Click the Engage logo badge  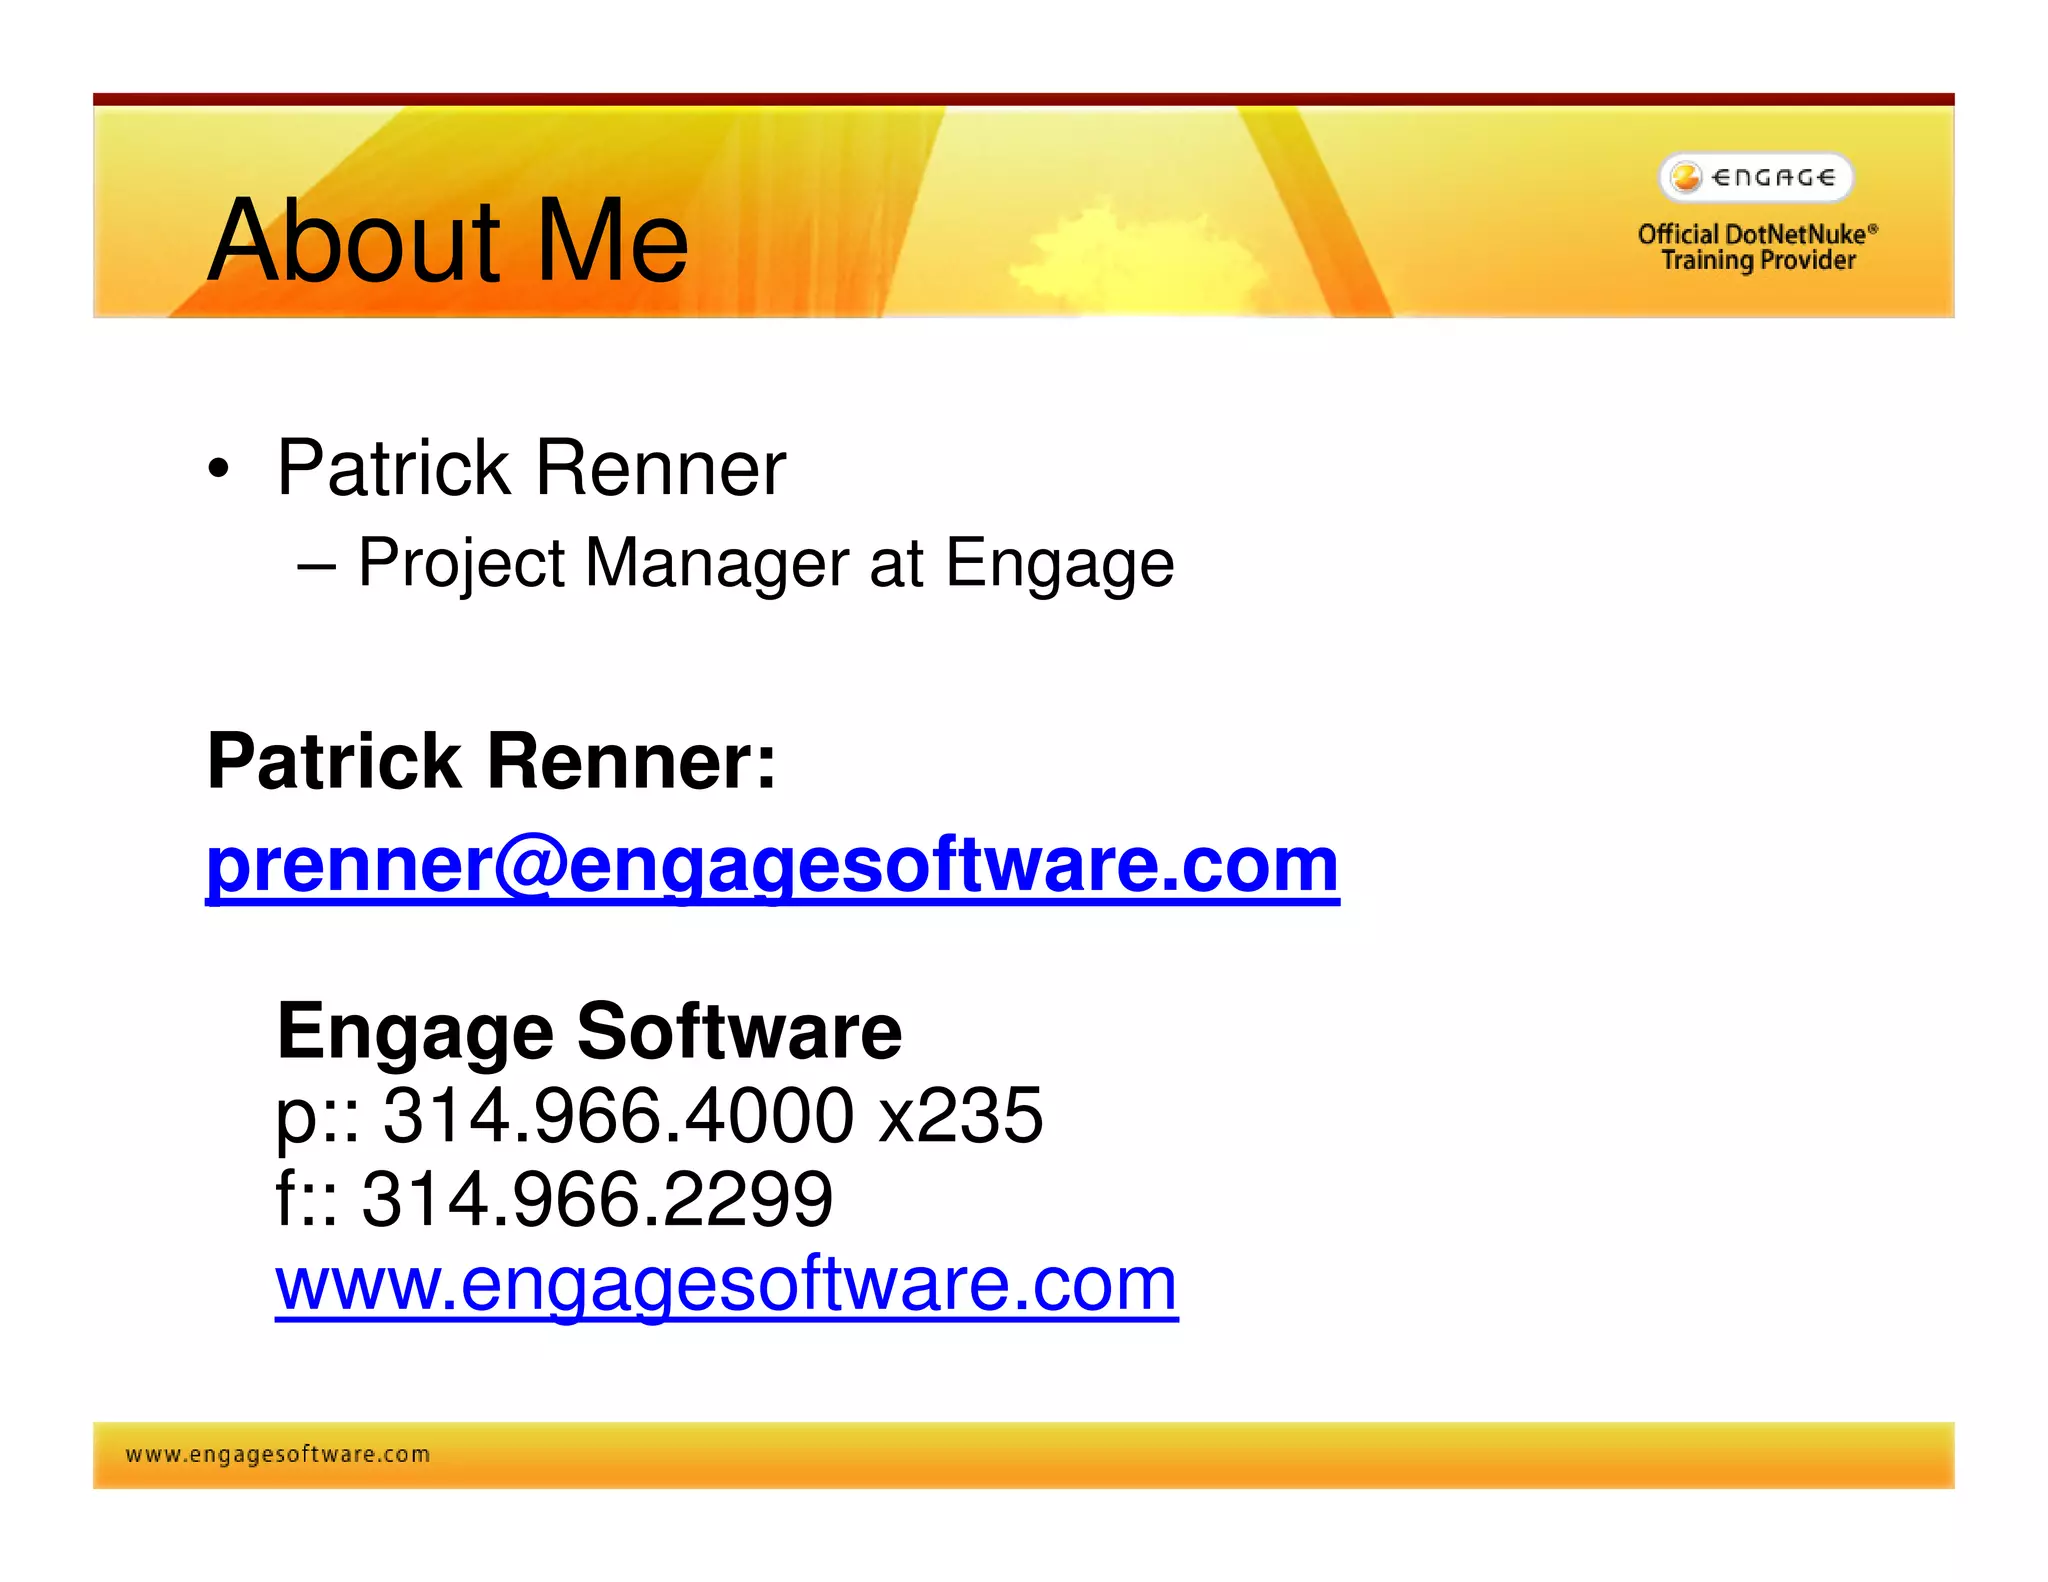[1756, 178]
